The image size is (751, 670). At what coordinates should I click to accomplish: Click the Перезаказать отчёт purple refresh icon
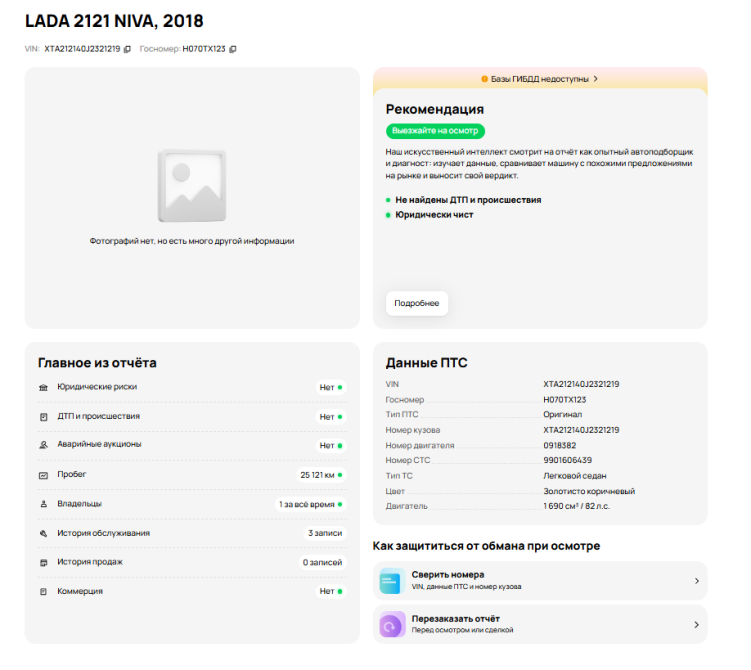coord(392,625)
